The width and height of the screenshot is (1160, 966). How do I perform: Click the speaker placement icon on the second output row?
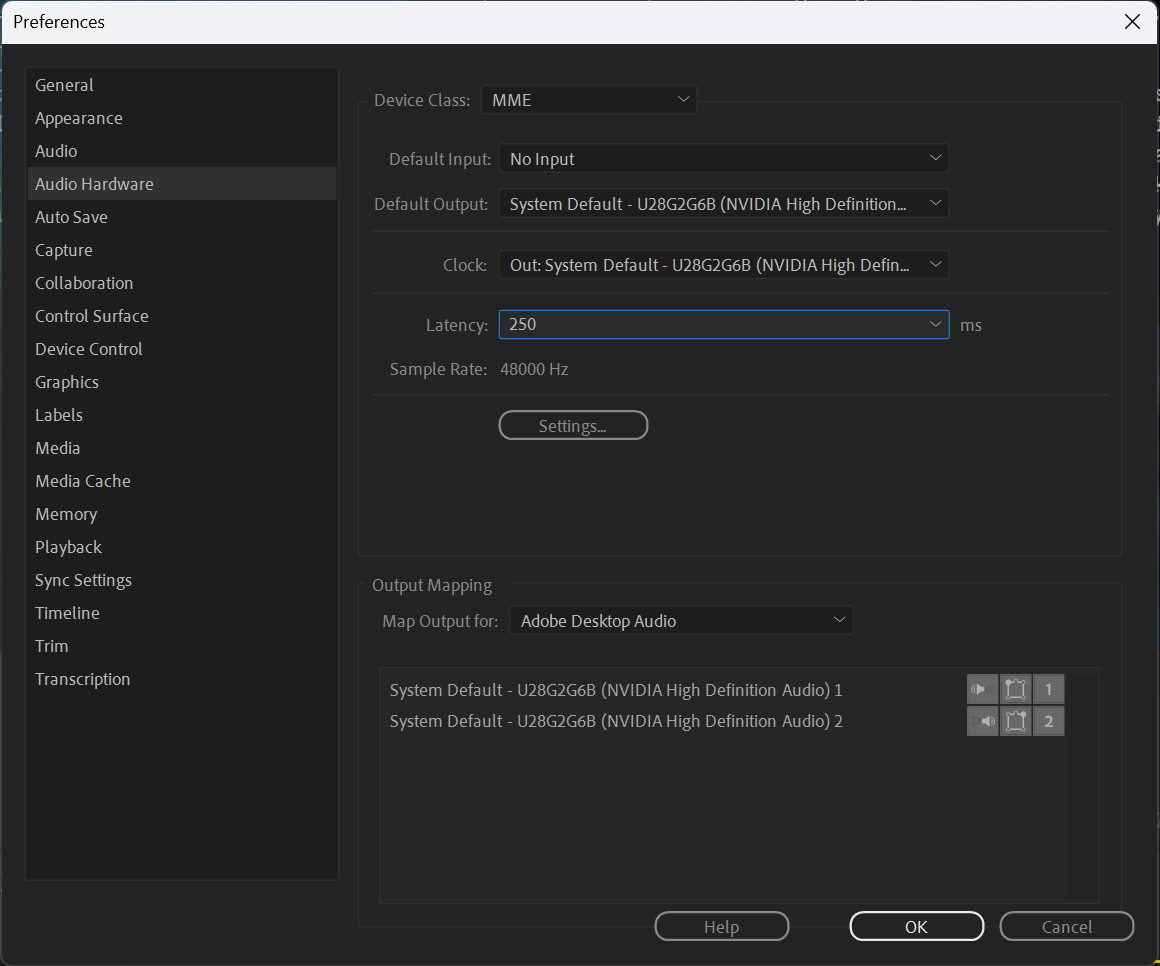pos(1015,721)
